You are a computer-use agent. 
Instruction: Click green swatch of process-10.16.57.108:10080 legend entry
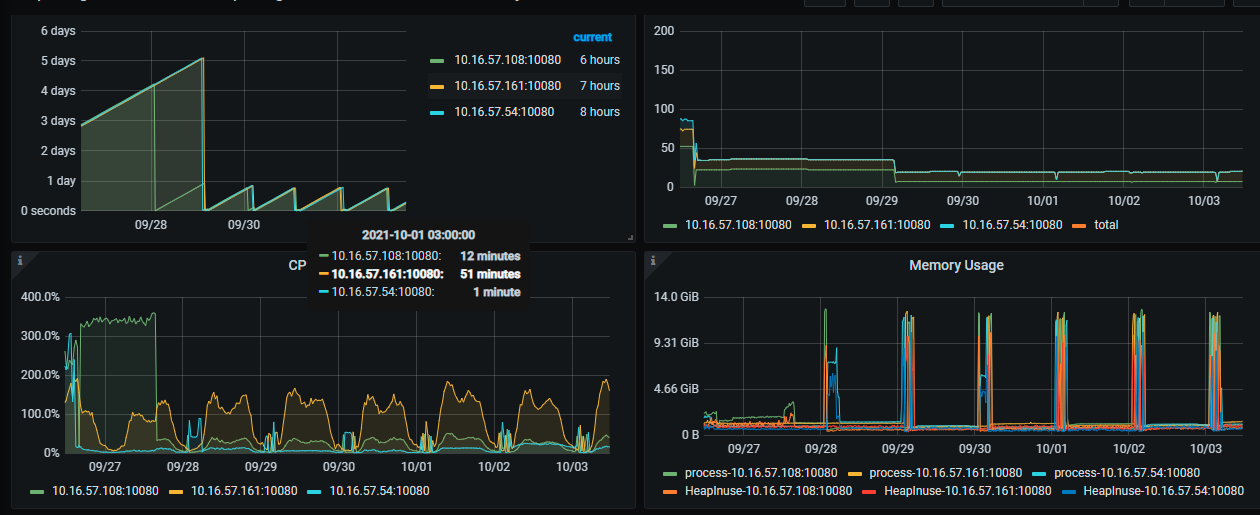point(670,472)
